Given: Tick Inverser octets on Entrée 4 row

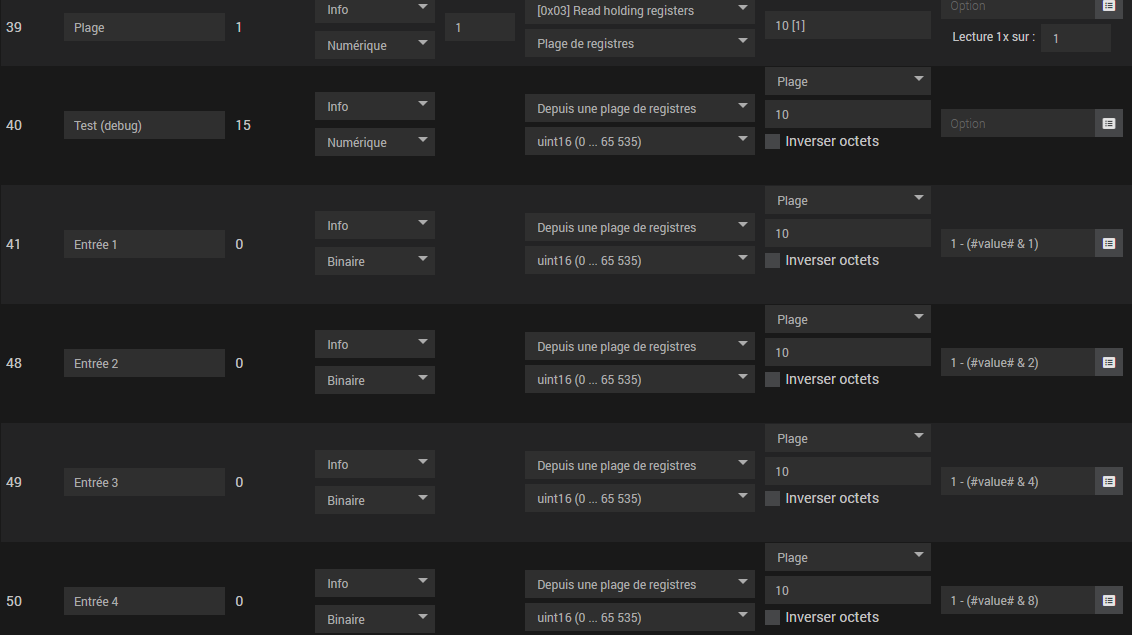Looking at the screenshot, I should click(772, 618).
